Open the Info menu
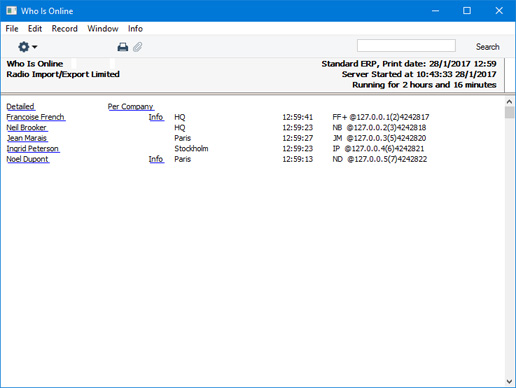The height and width of the screenshot is (388, 516). [135, 29]
